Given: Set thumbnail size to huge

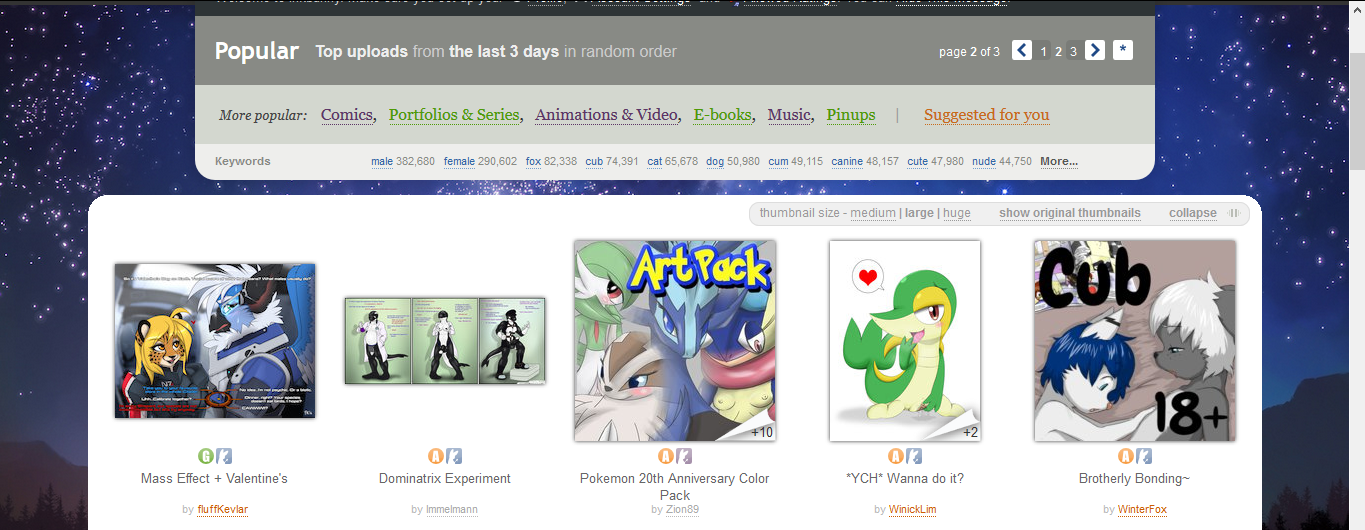Looking at the screenshot, I should tap(957, 213).
